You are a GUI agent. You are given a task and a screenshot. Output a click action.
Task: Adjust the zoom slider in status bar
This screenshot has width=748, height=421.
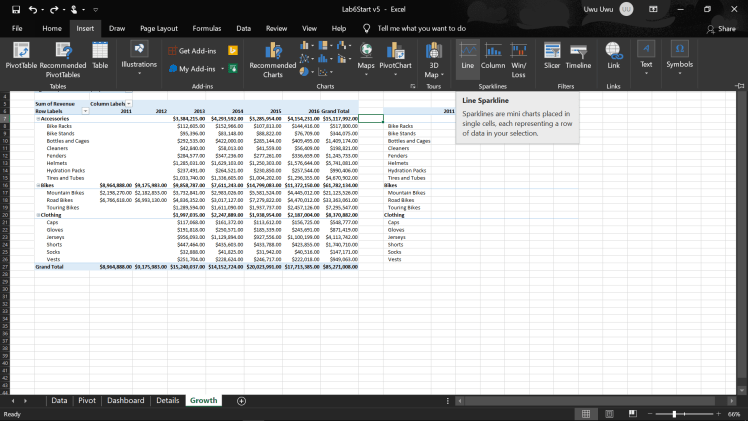(x=675, y=414)
